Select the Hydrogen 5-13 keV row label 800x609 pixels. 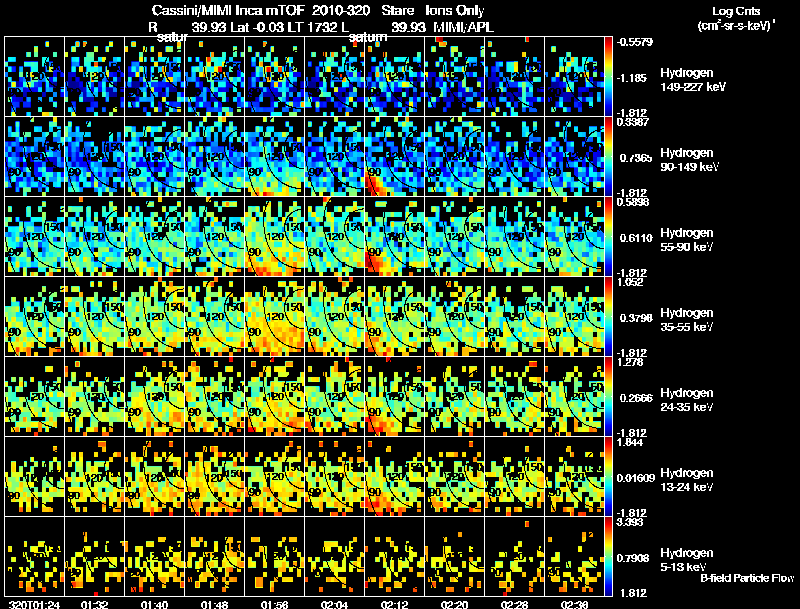(687, 560)
